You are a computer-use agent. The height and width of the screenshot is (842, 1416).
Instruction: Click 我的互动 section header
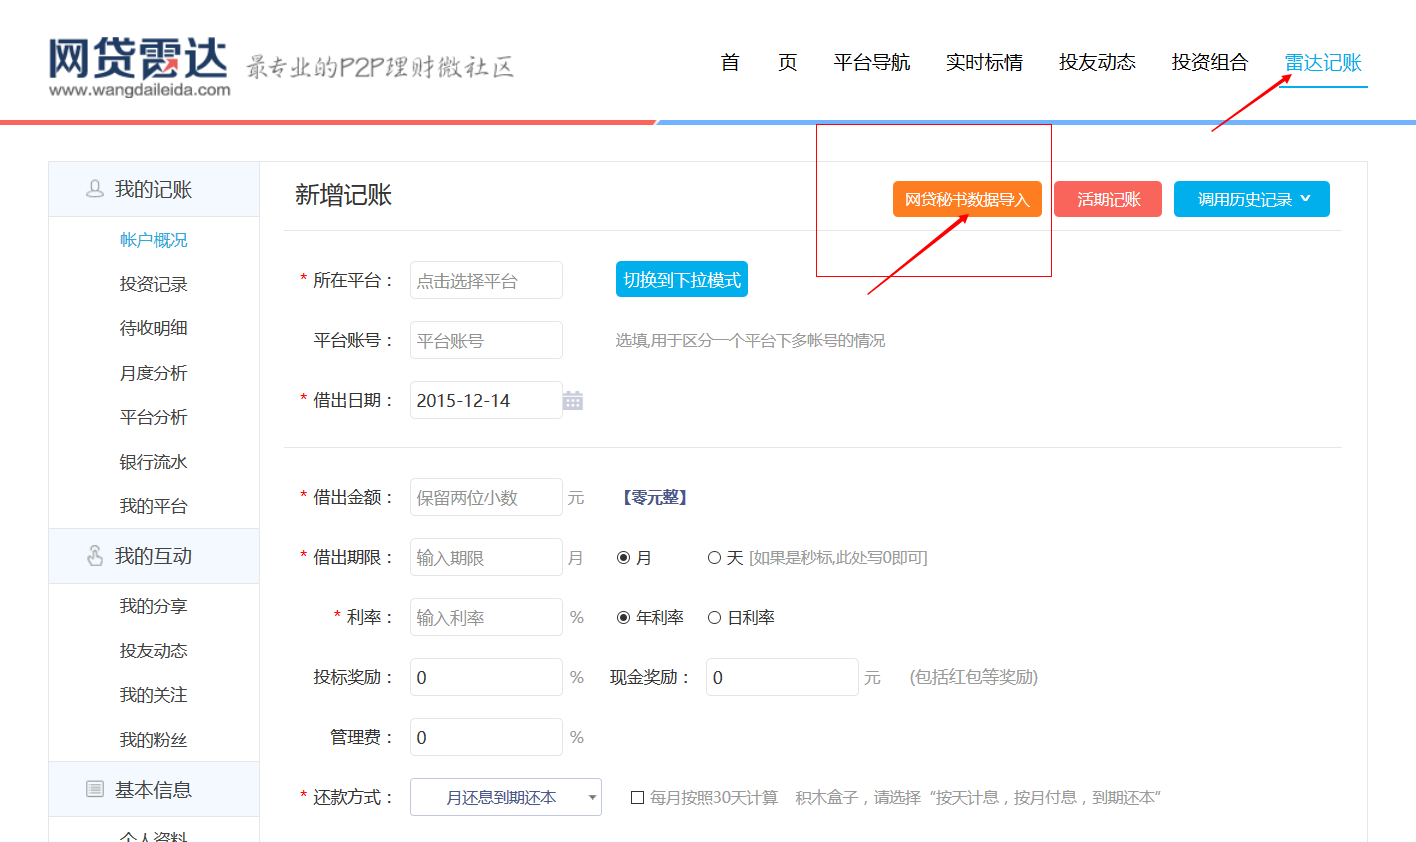tap(154, 556)
